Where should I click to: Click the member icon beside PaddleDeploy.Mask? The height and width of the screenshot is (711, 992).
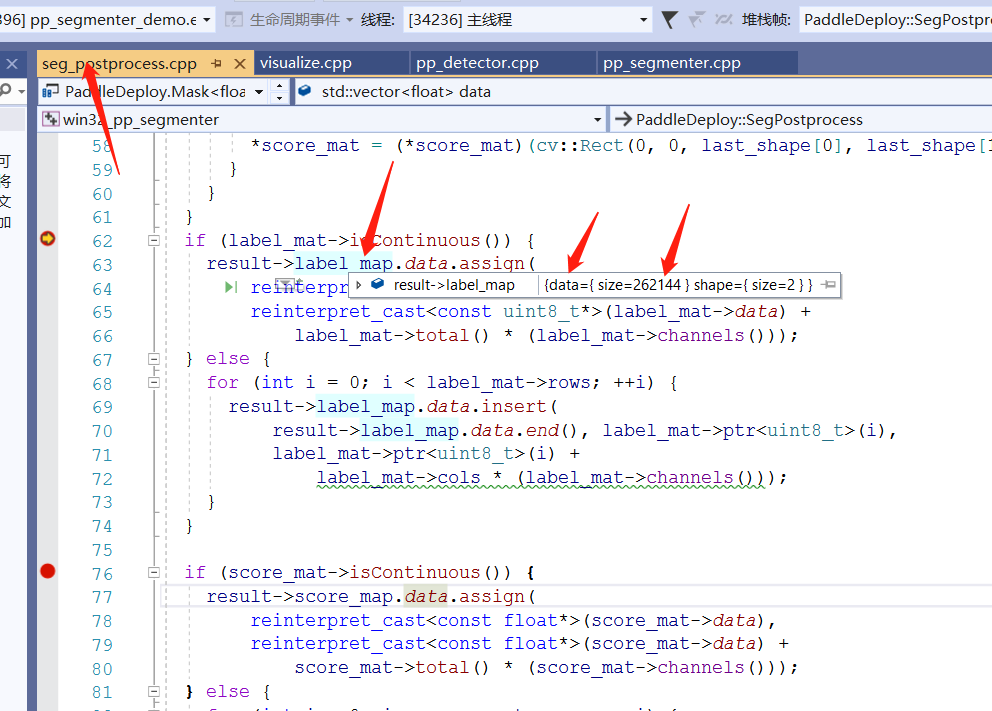click(x=50, y=89)
